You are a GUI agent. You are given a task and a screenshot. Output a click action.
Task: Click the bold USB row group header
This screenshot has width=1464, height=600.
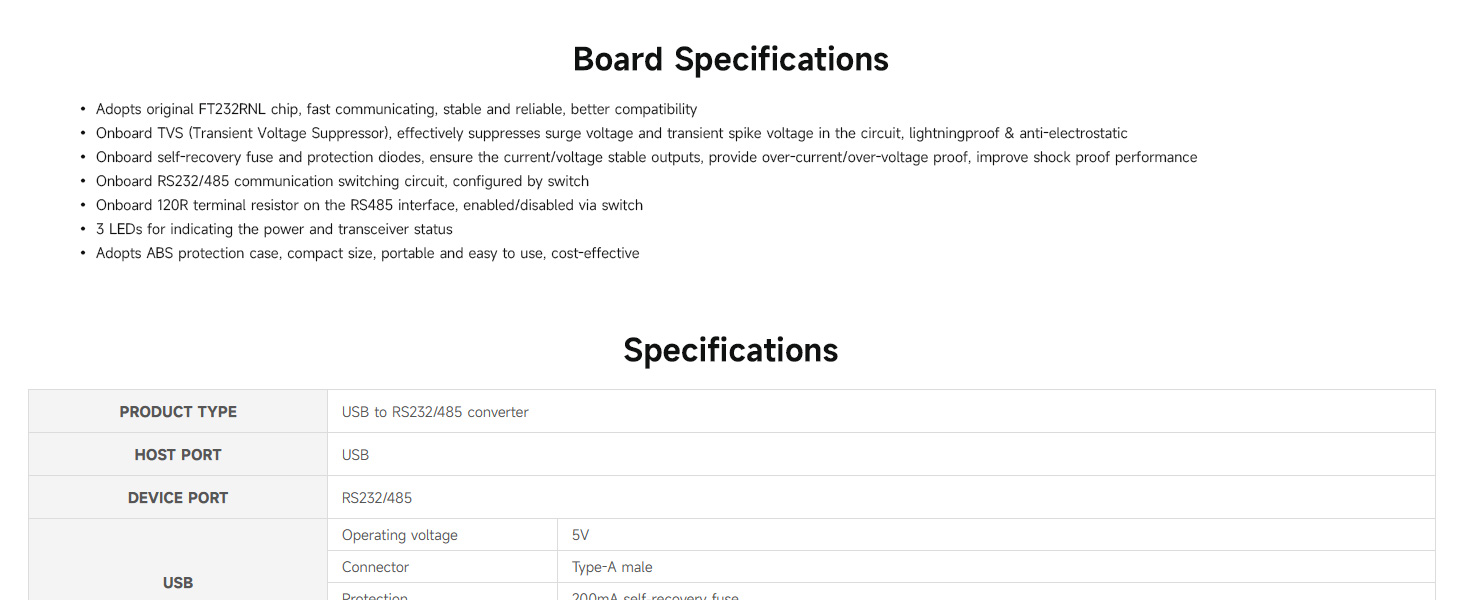point(178,583)
